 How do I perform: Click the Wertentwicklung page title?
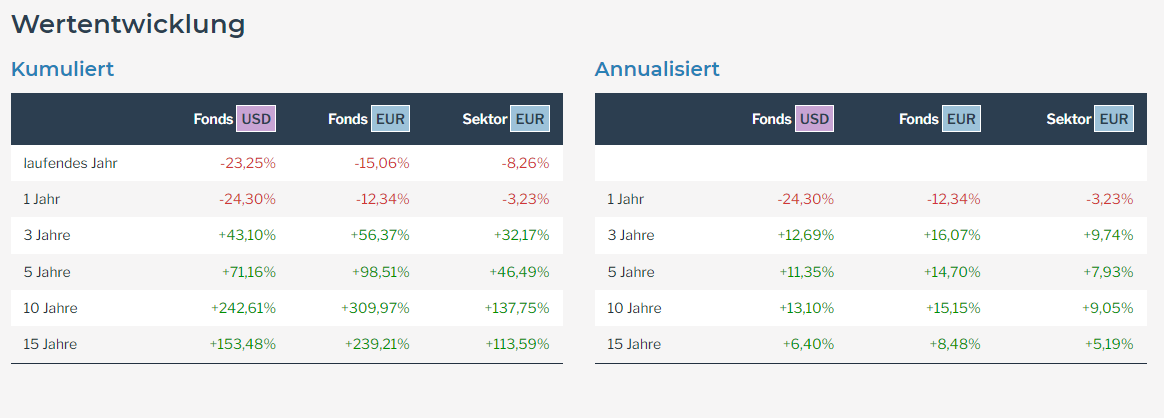click(128, 24)
